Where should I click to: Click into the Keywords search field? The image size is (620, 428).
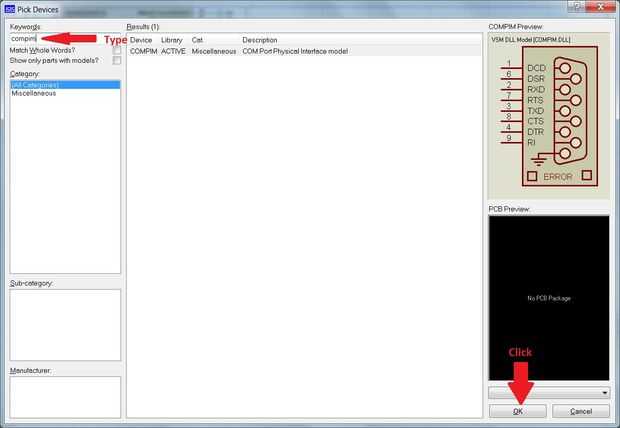tap(65, 38)
